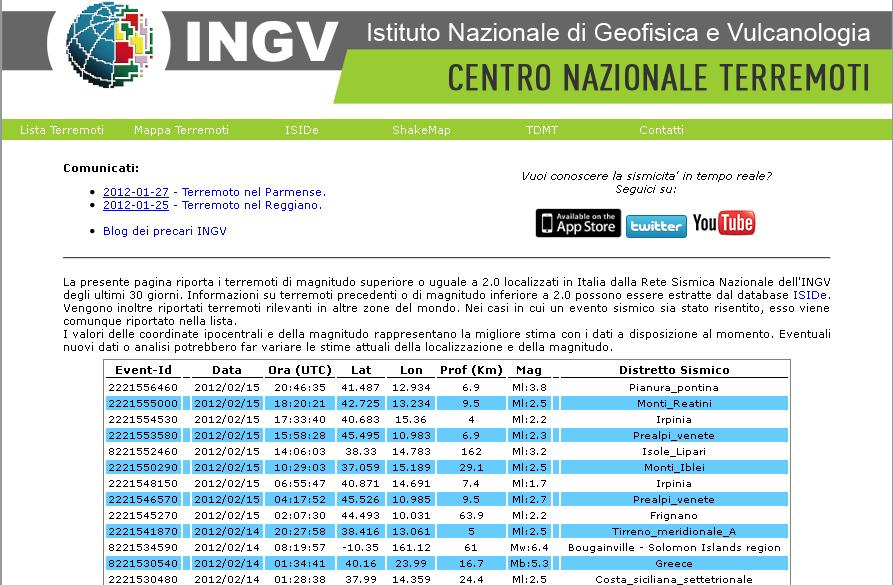893x585 pixels.
Task: Click the Costa_siciliana_settetrionale district cell
Action: pyautogui.click(x=674, y=579)
